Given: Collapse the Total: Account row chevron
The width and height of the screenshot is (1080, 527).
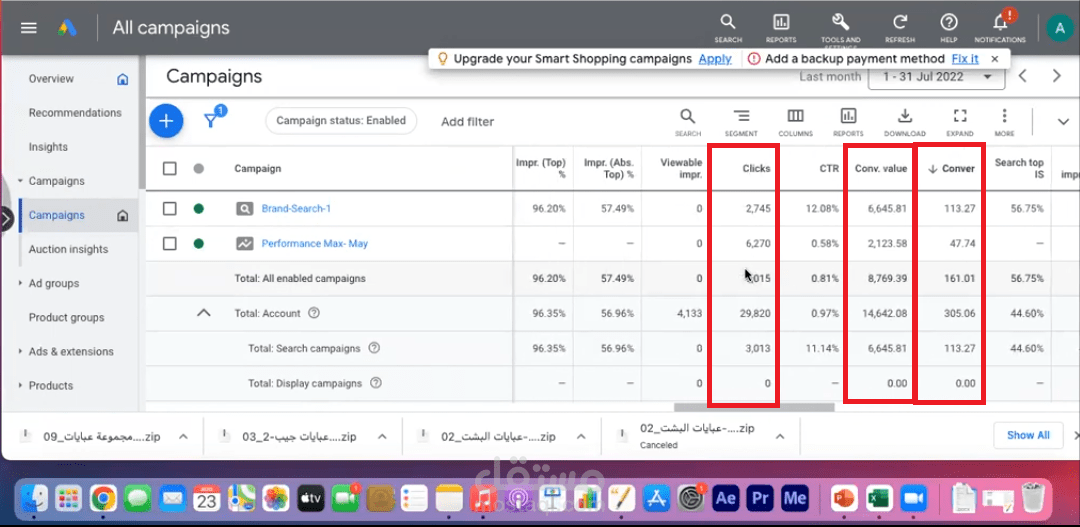Looking at the screenshot, I should tap(203, 313).
